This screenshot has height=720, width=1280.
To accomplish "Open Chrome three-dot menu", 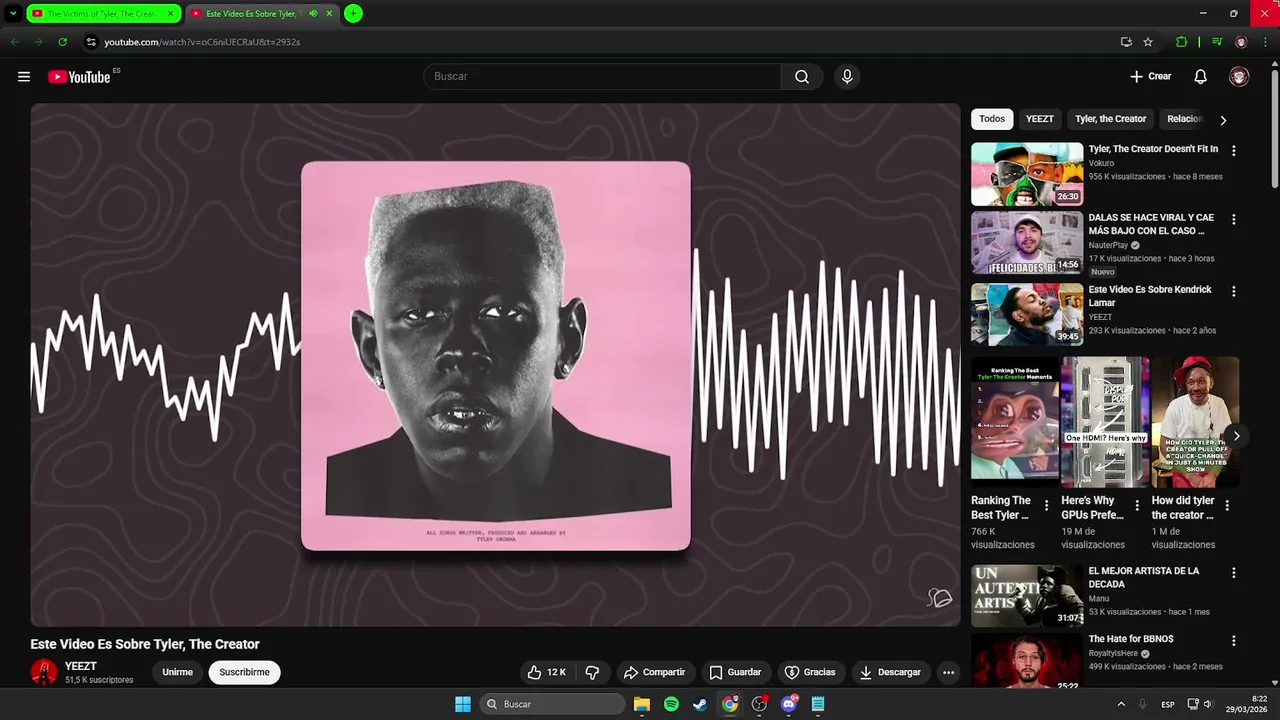I will click(1265, 42).
